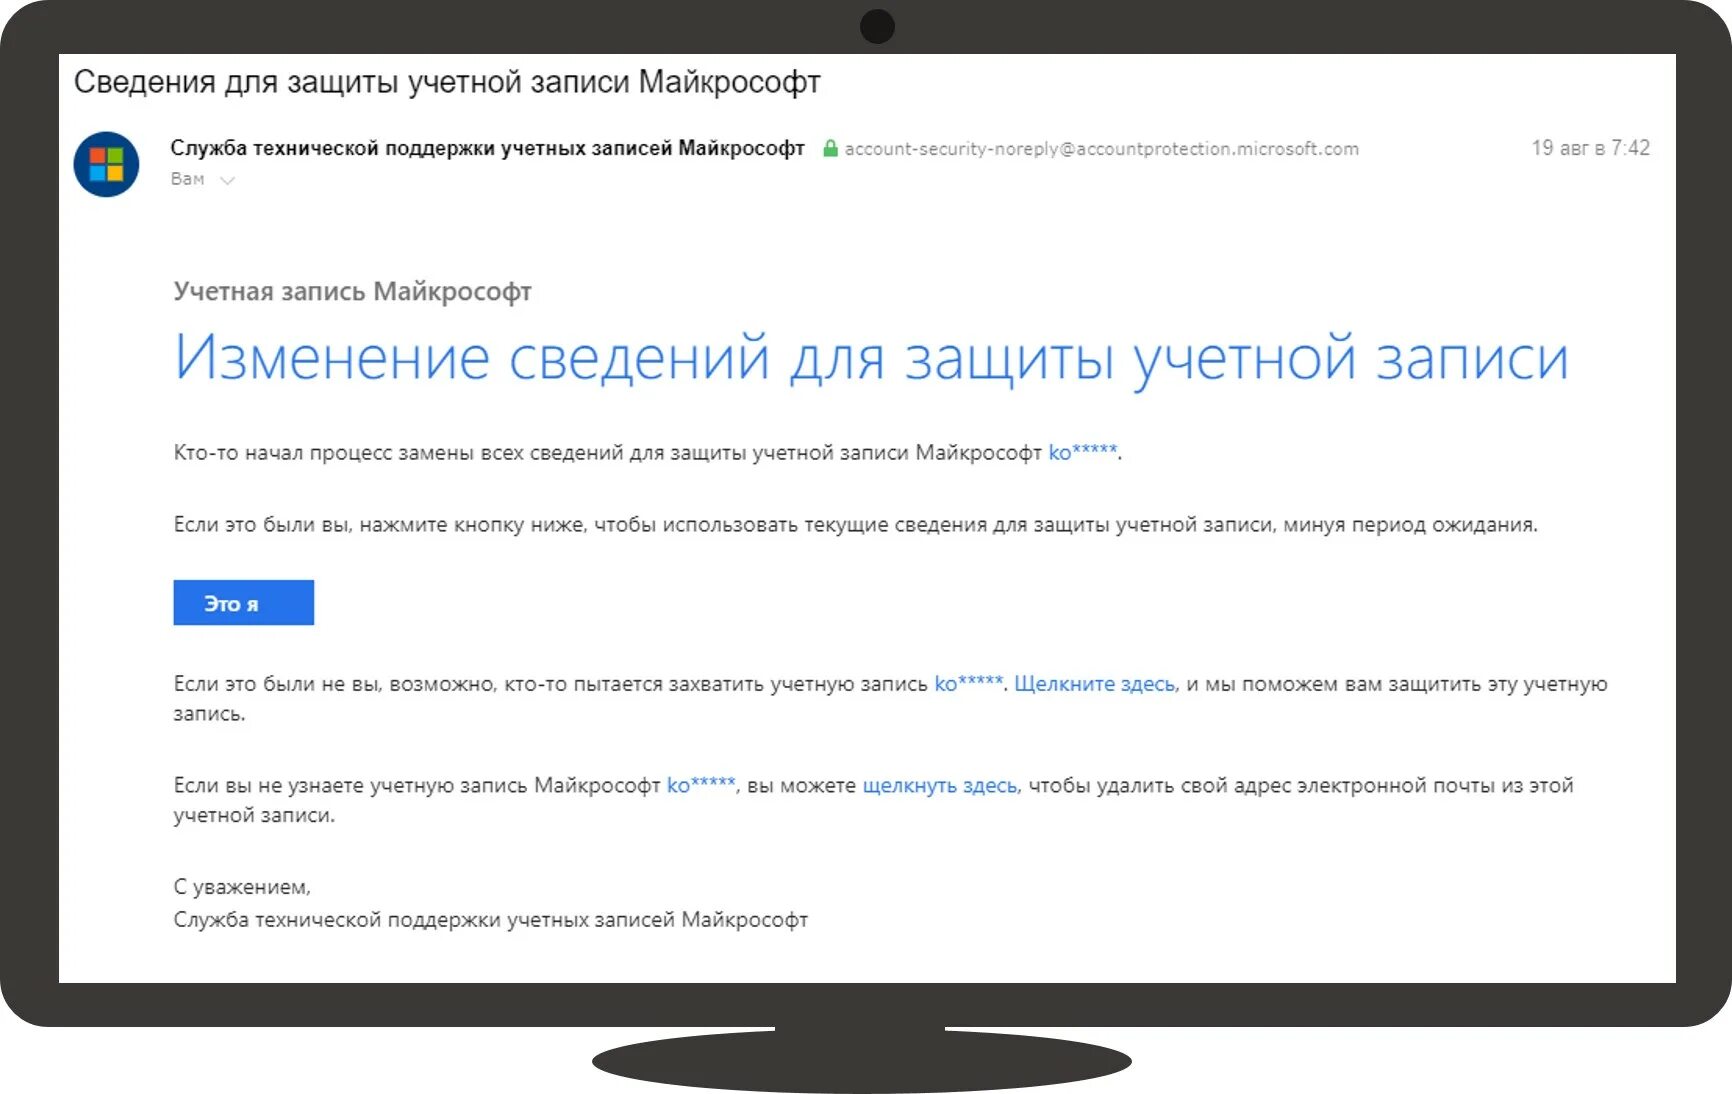Viewport: 1732px width, 1094px height.
Task: Open the щелкнуть здесь link to remove email
Action: (x=940, y=785)
